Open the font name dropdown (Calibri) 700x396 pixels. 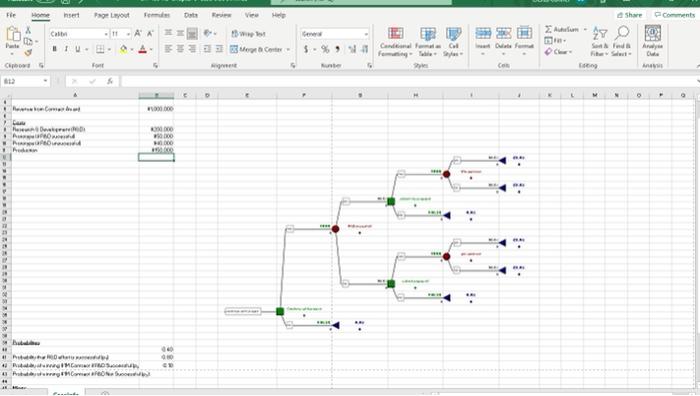pos(106,34)
